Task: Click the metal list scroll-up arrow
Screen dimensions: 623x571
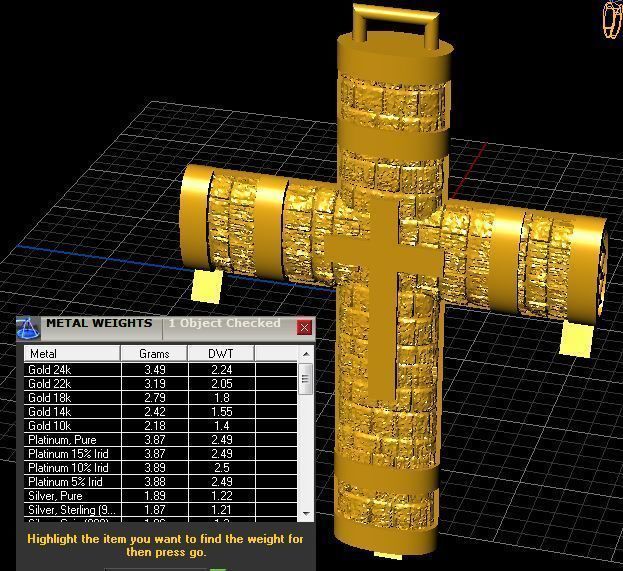Action: pyautogui.click(x=306, y=354)
